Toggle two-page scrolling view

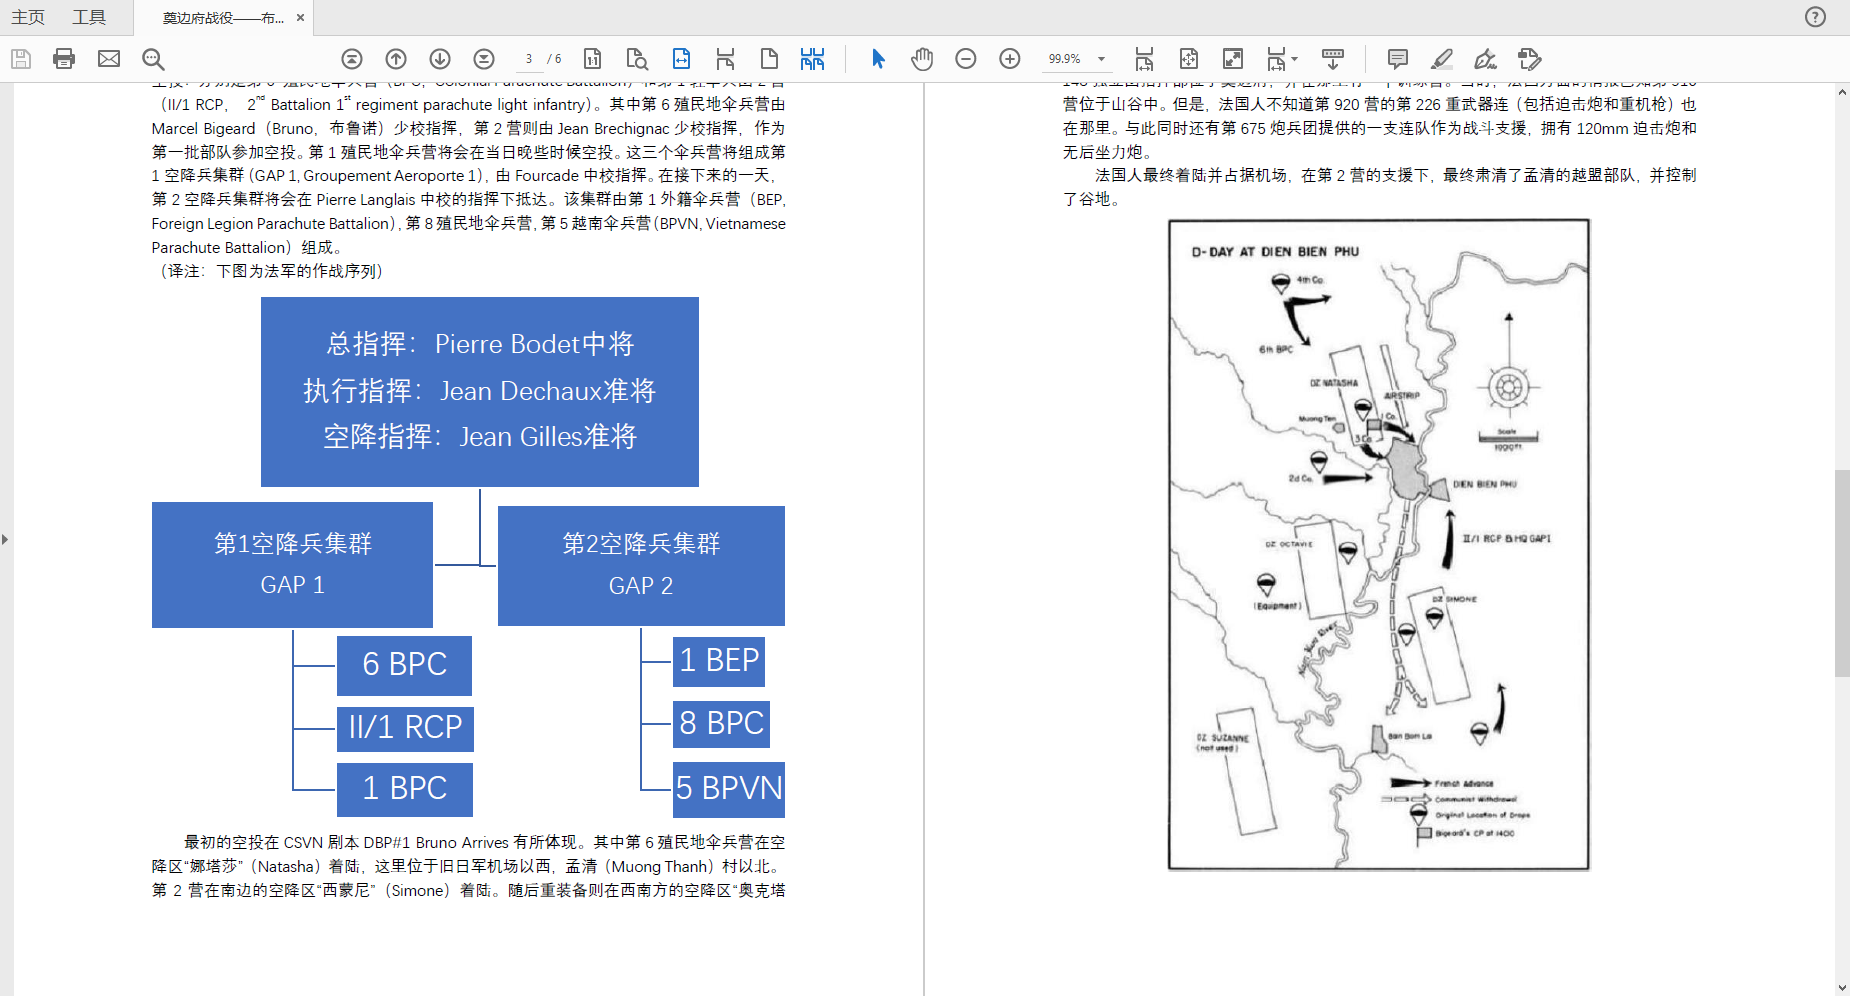[x=812, y=59]
